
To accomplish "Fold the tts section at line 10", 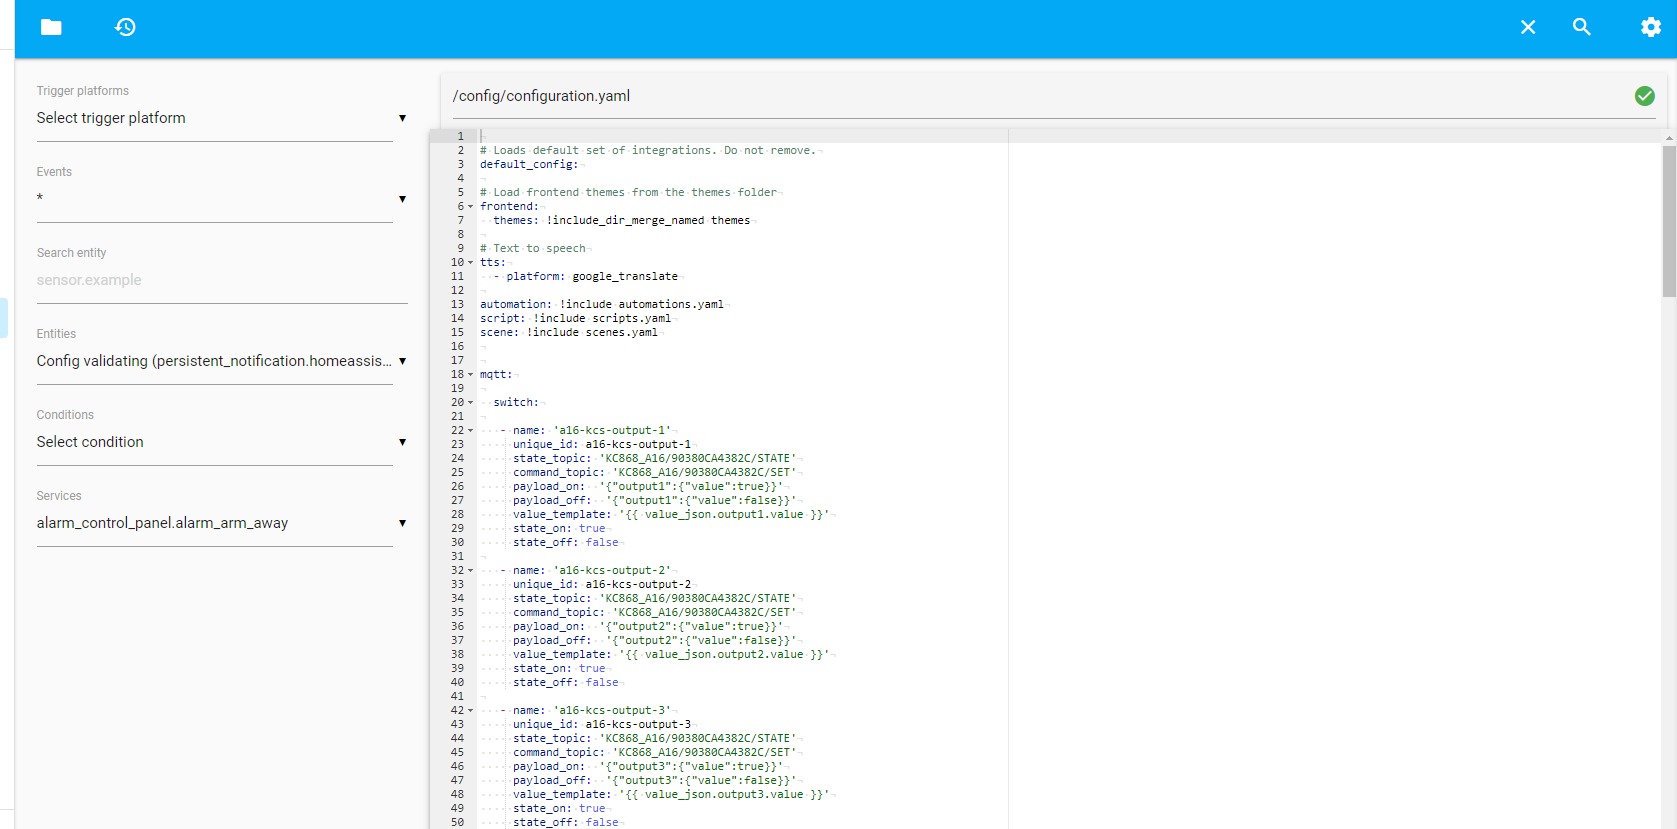I will (x=471, y=263).
